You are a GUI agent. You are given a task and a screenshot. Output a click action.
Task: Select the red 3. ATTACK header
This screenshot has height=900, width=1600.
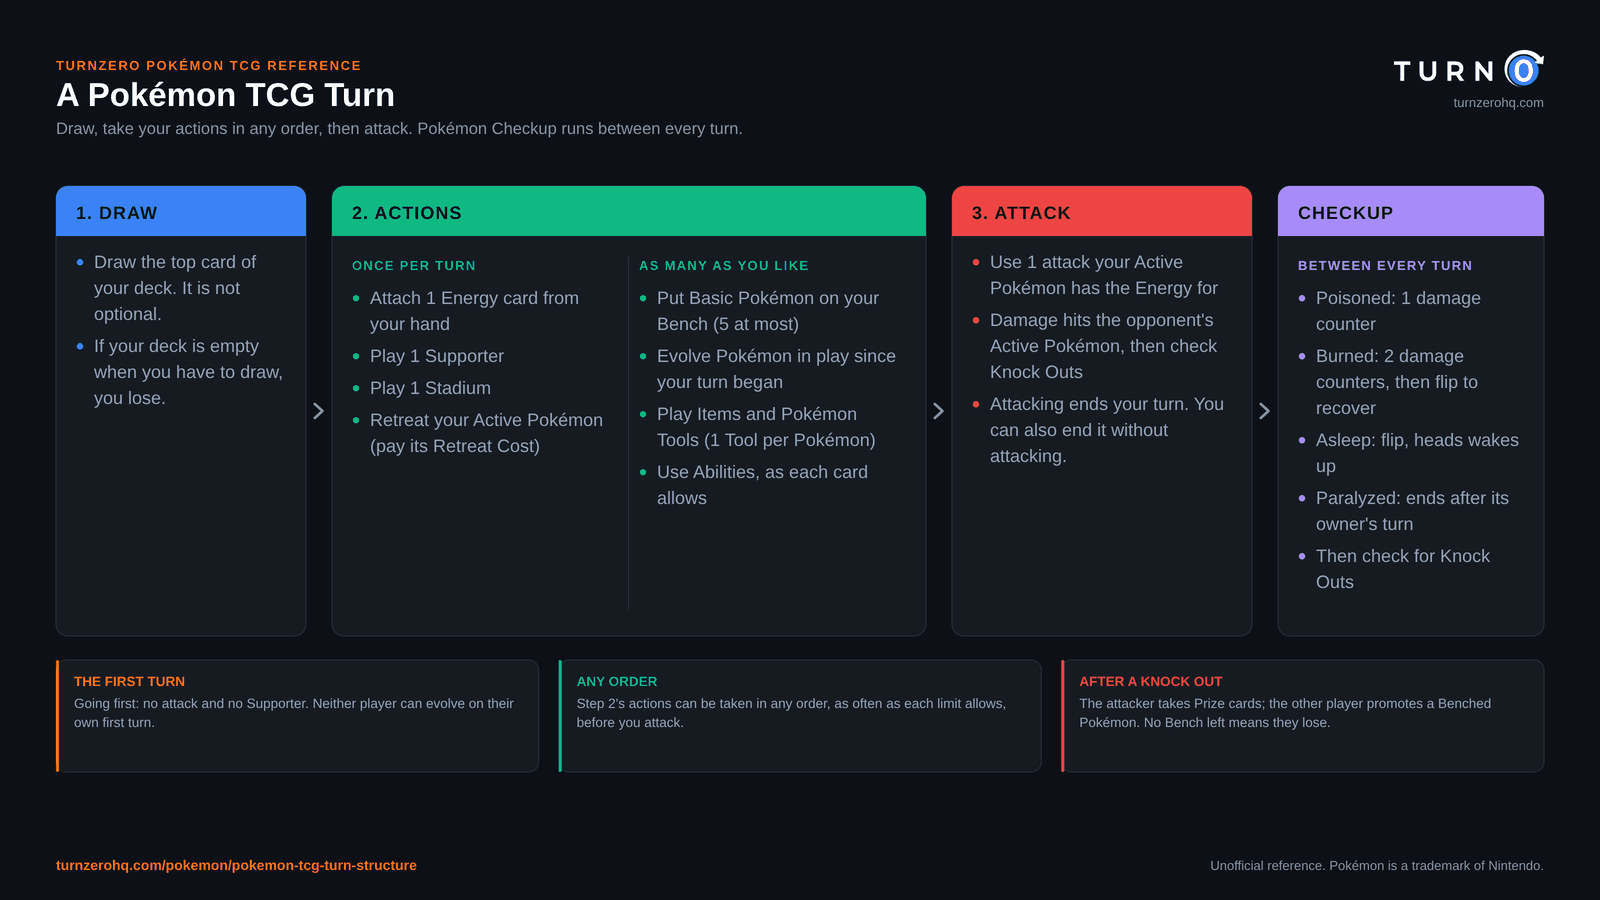[x=1101, y=212]
